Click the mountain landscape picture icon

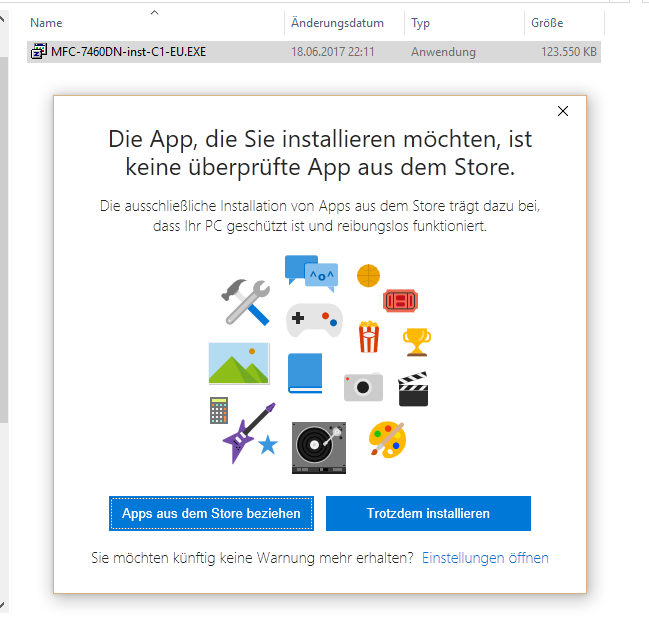click(239, 363)
